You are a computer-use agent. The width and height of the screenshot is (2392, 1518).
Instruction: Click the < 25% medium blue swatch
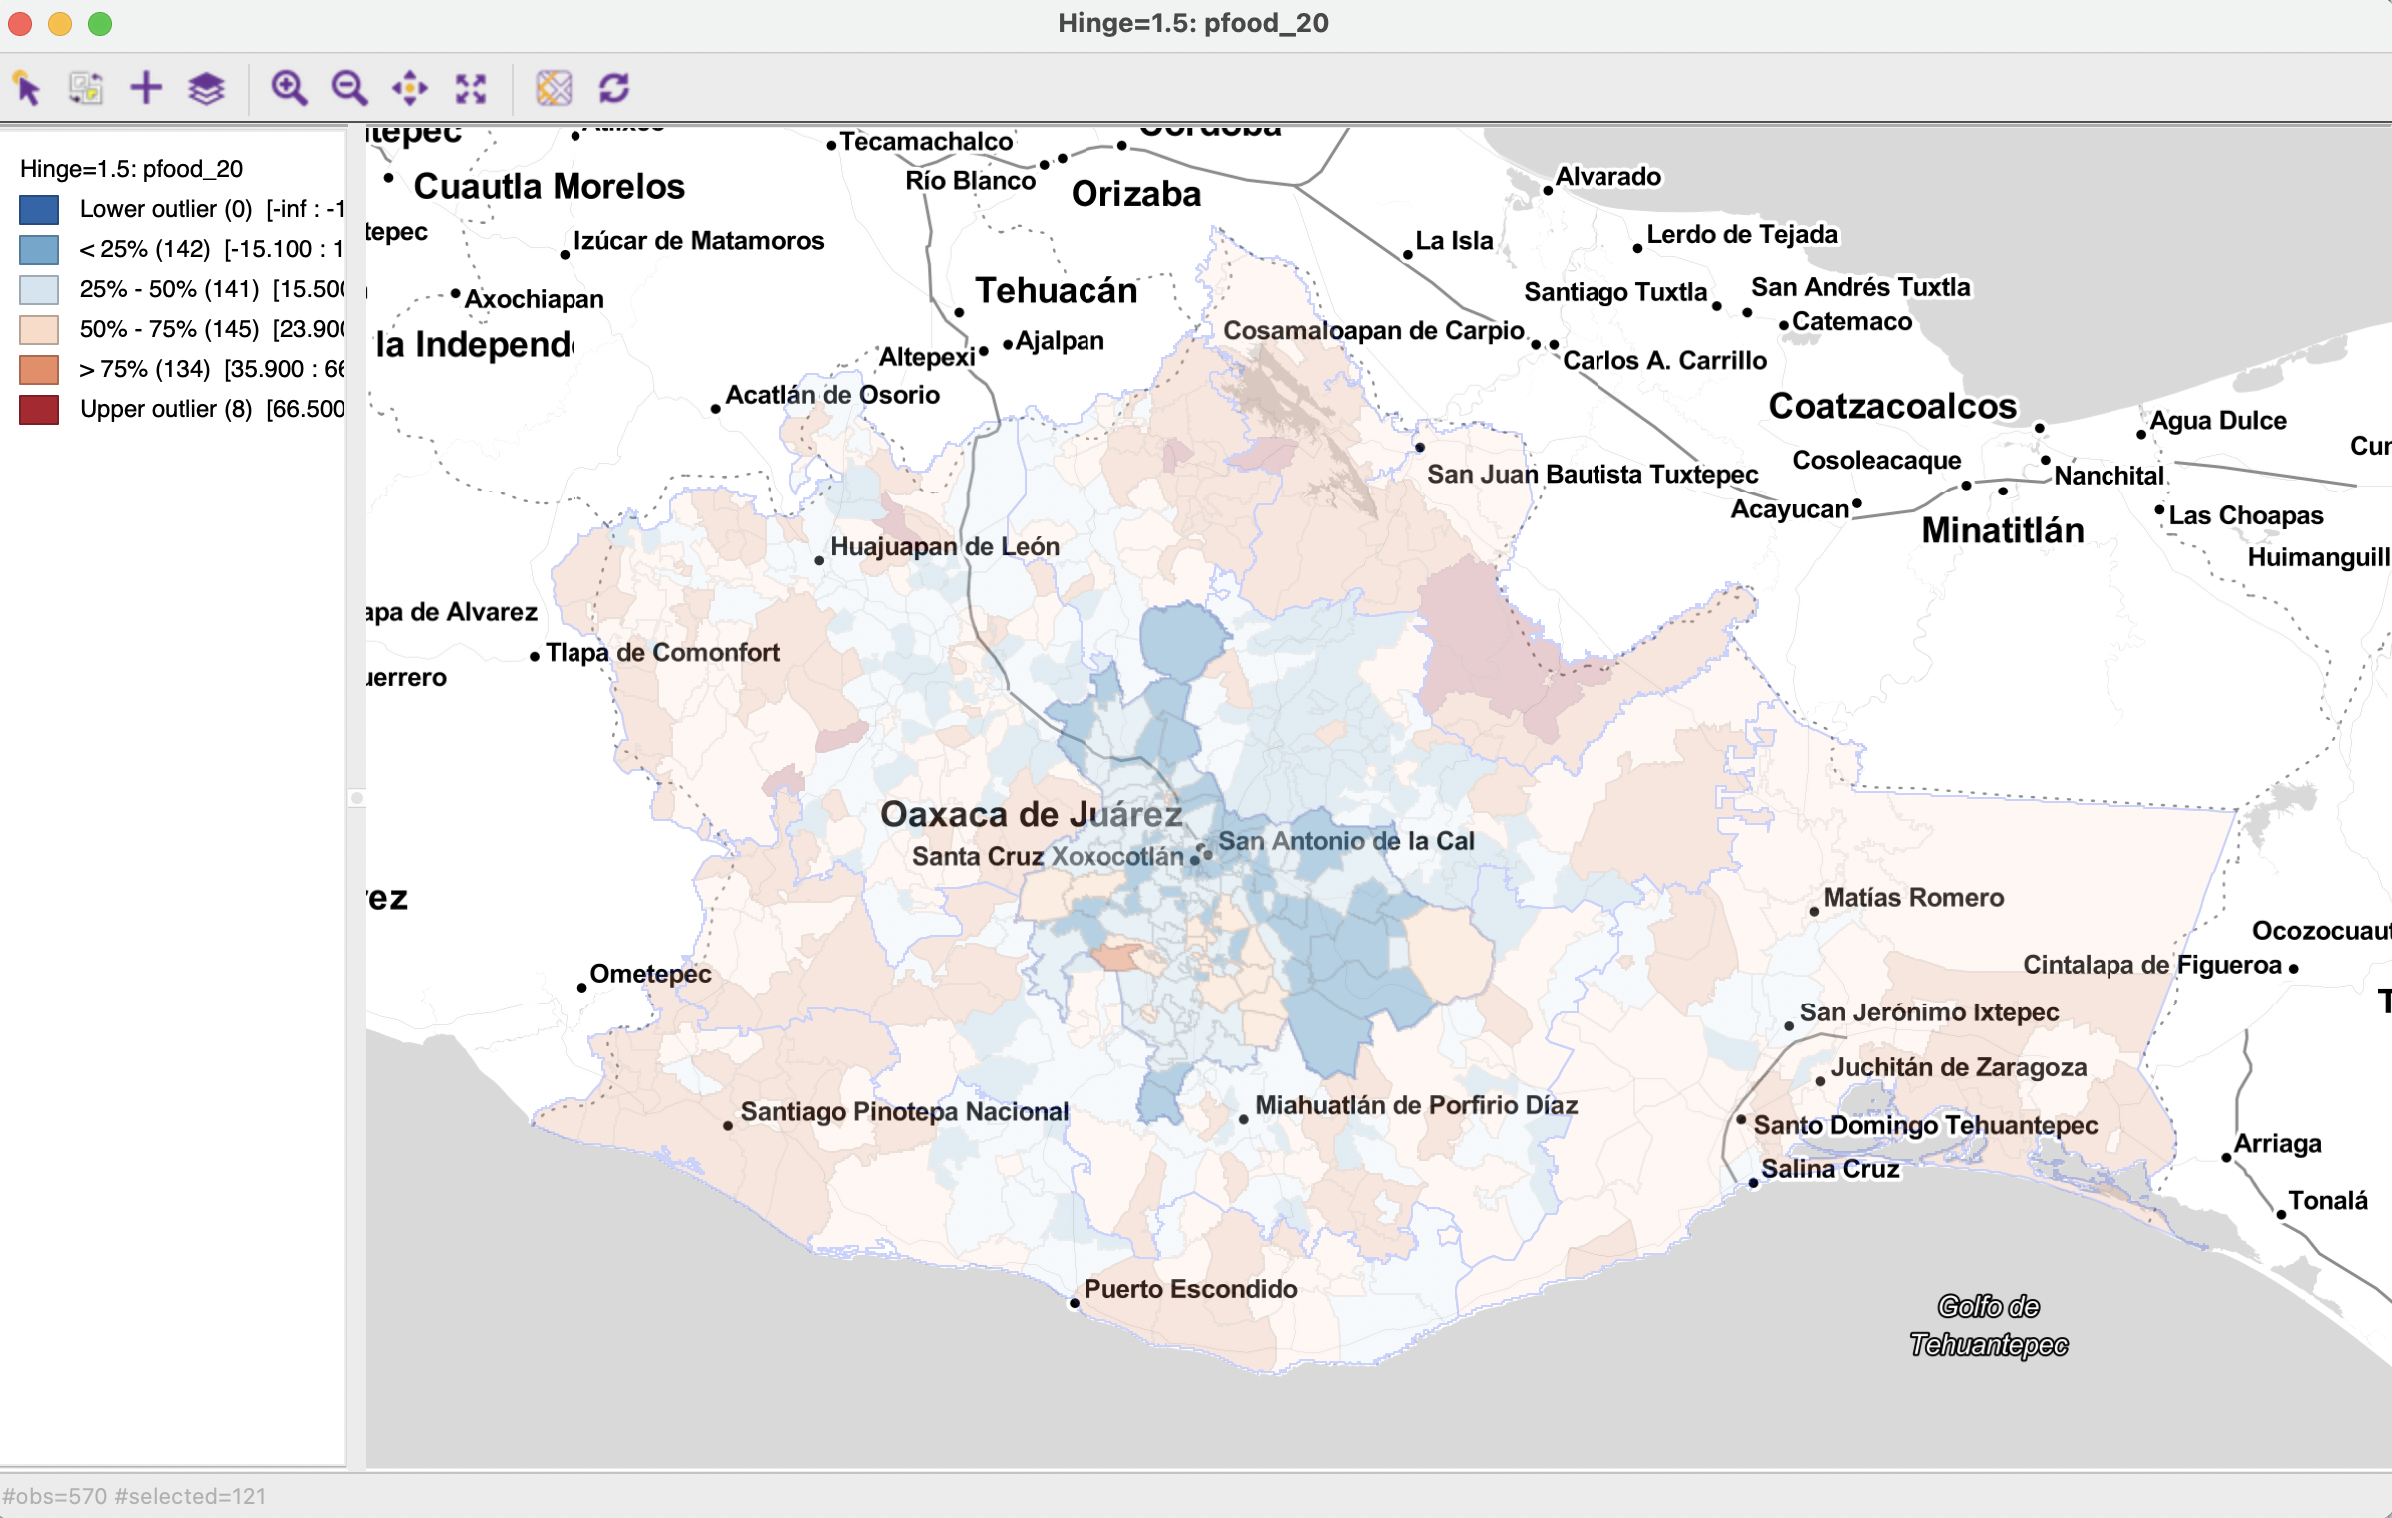39,249
